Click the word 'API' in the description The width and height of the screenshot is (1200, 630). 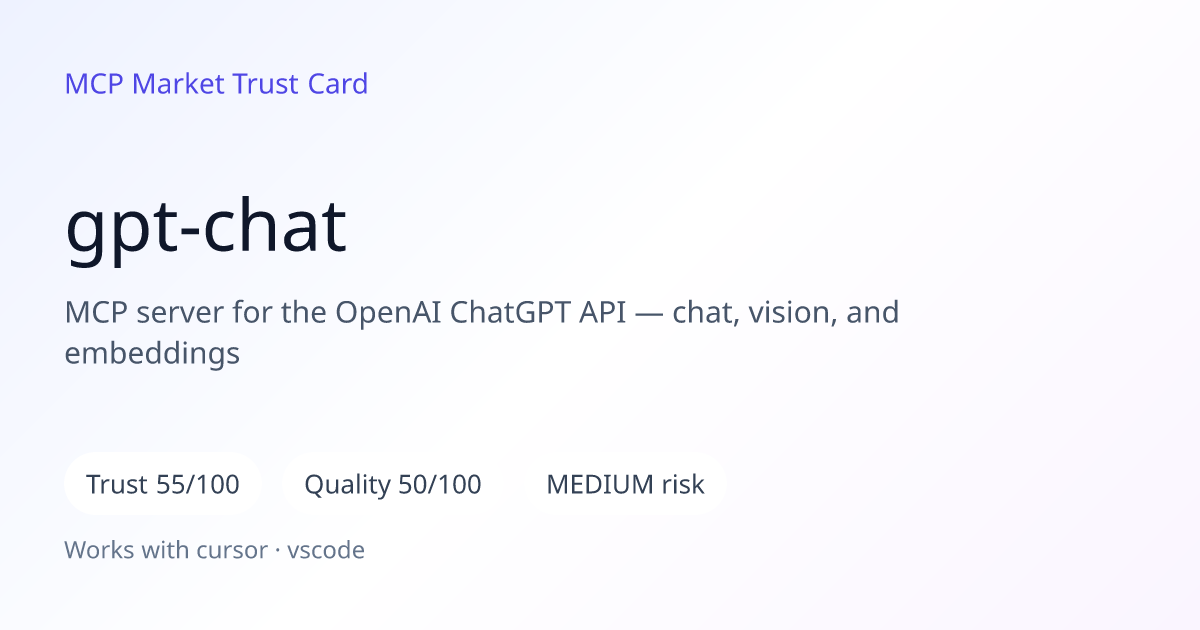(602, 313)
